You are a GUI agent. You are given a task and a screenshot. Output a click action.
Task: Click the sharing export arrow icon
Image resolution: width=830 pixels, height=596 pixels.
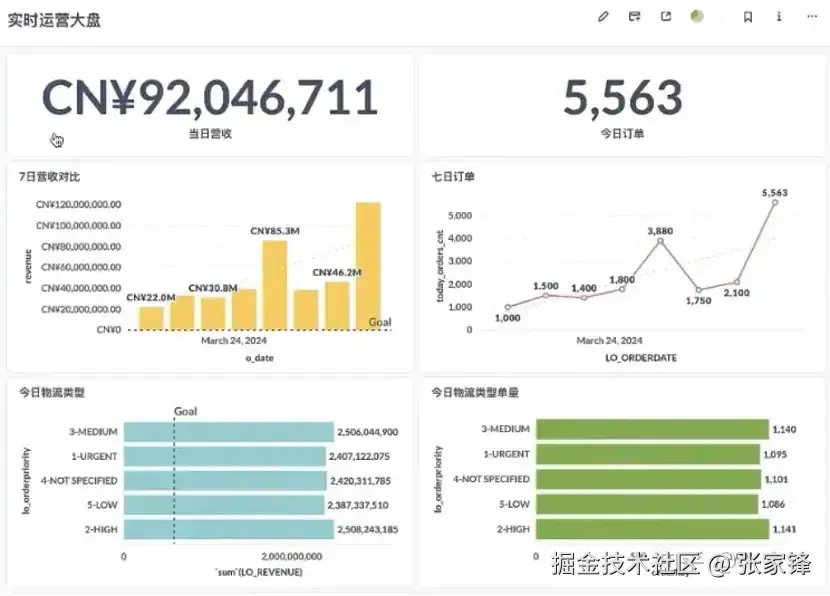(666, 17)
